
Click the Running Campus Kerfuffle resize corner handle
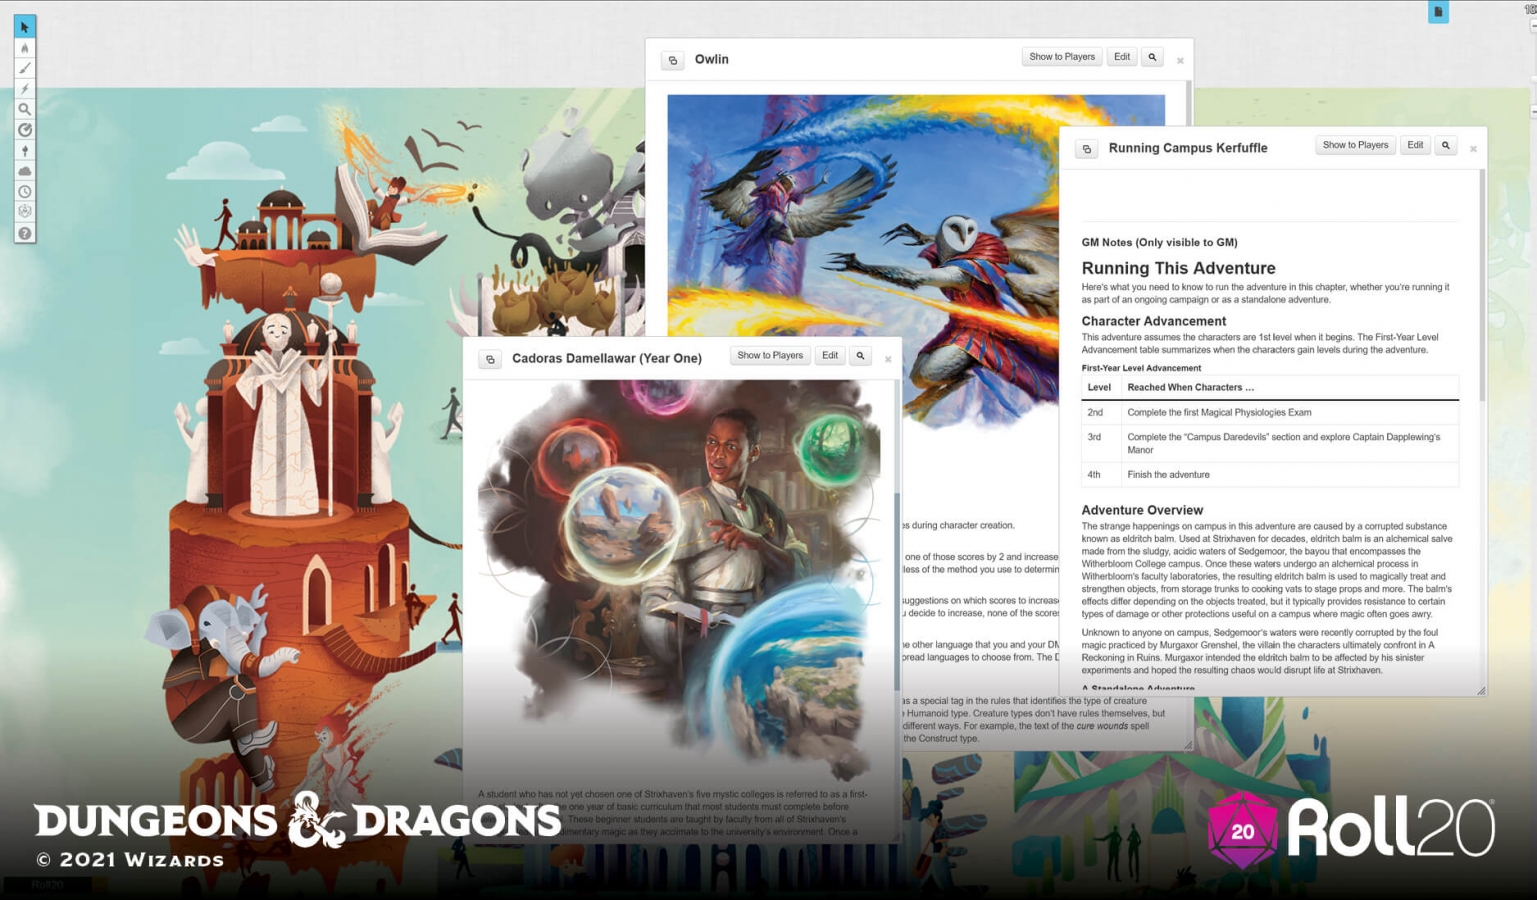tap(1481, 690)
